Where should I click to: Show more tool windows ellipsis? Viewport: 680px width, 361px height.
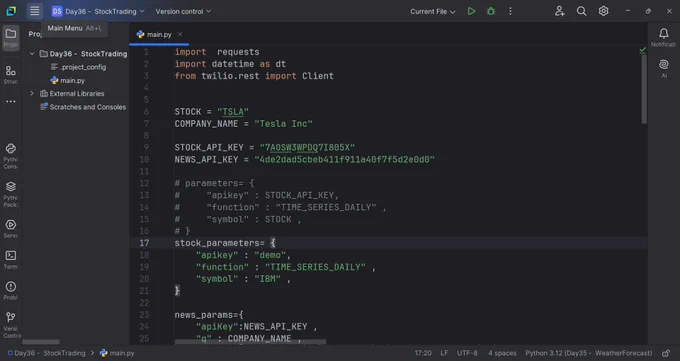[x=11, y=102]
